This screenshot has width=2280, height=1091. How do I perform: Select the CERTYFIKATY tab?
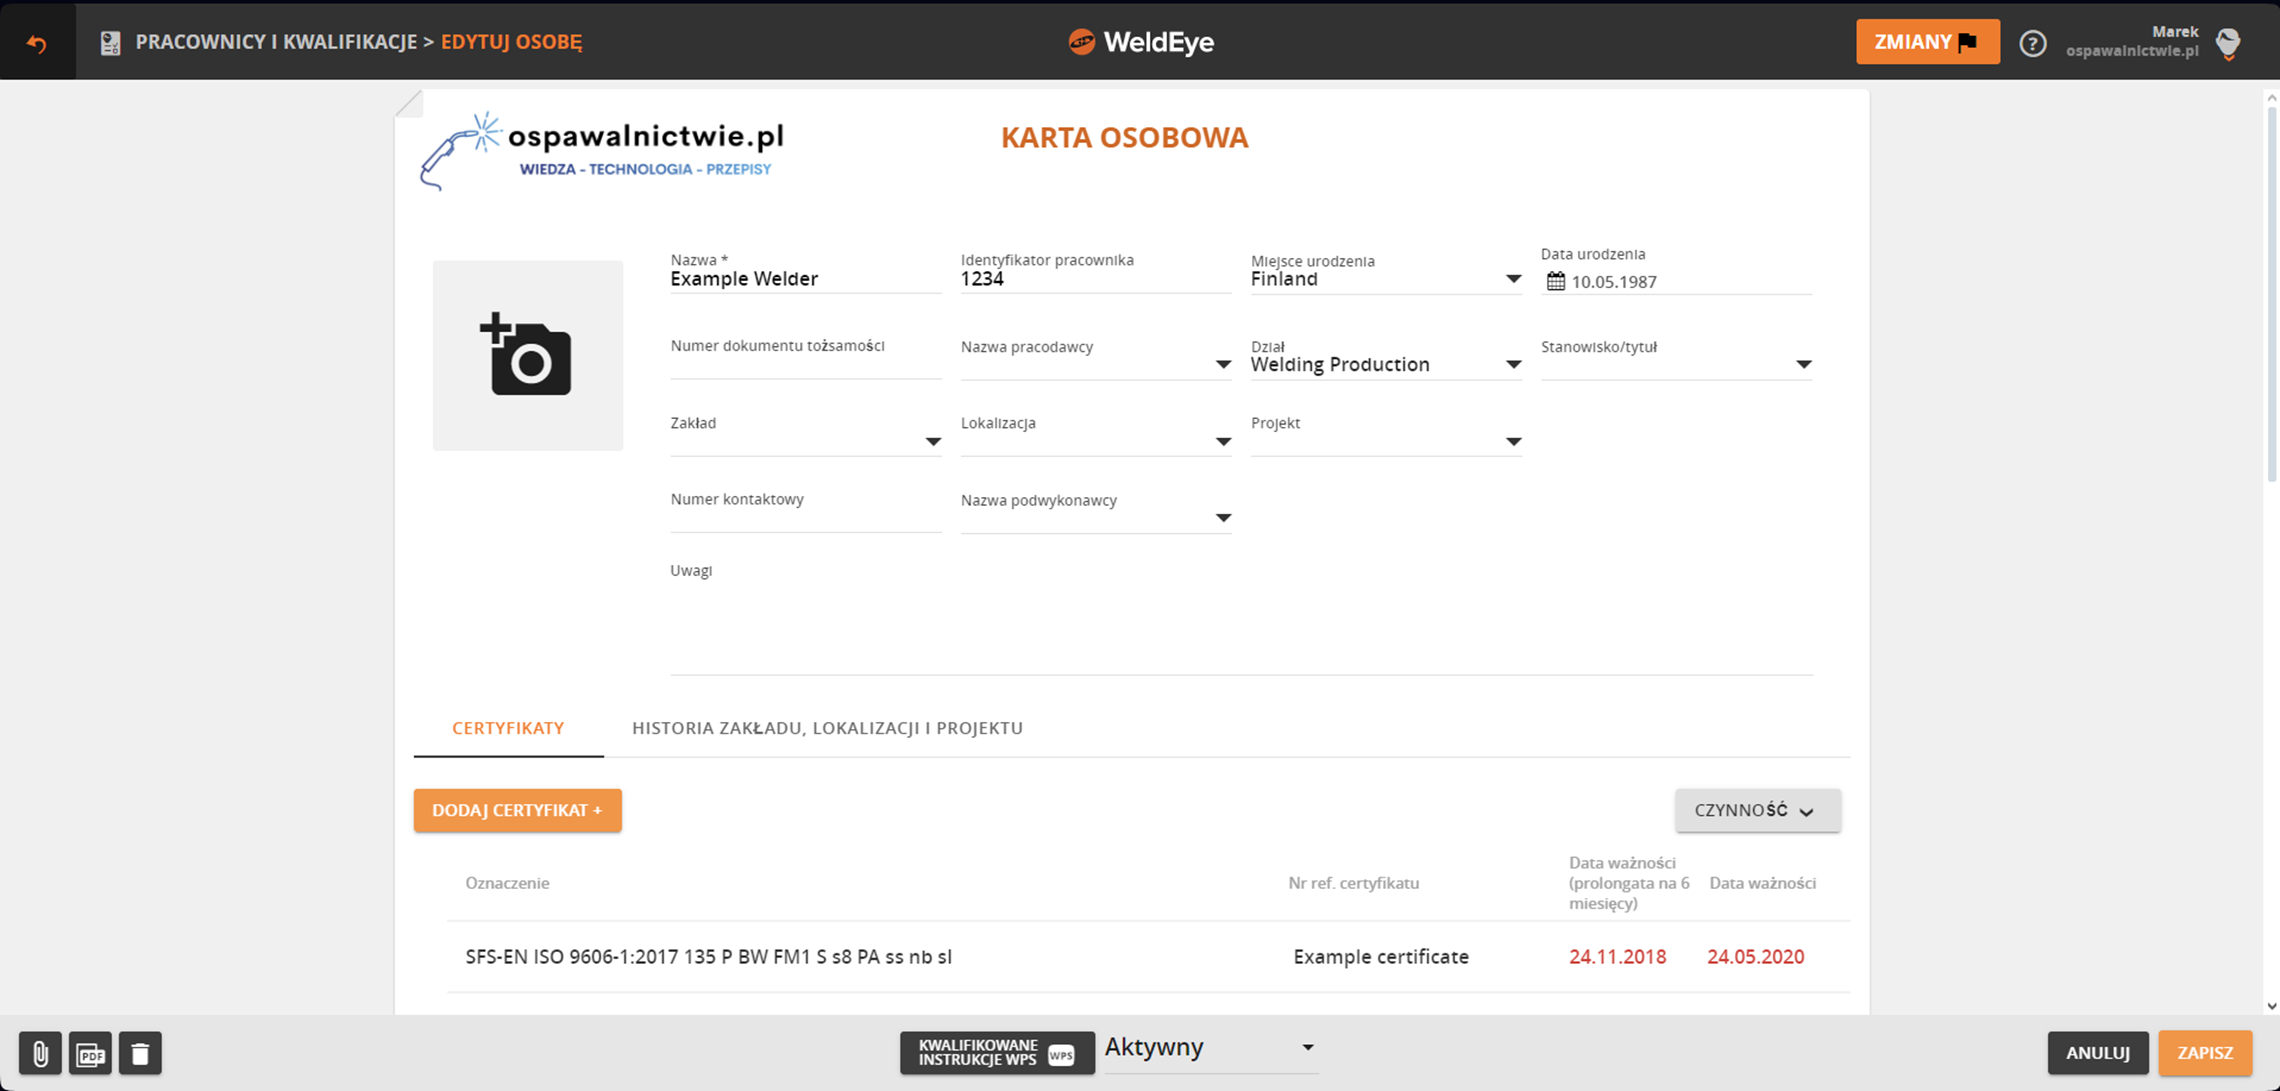[508, 728]
